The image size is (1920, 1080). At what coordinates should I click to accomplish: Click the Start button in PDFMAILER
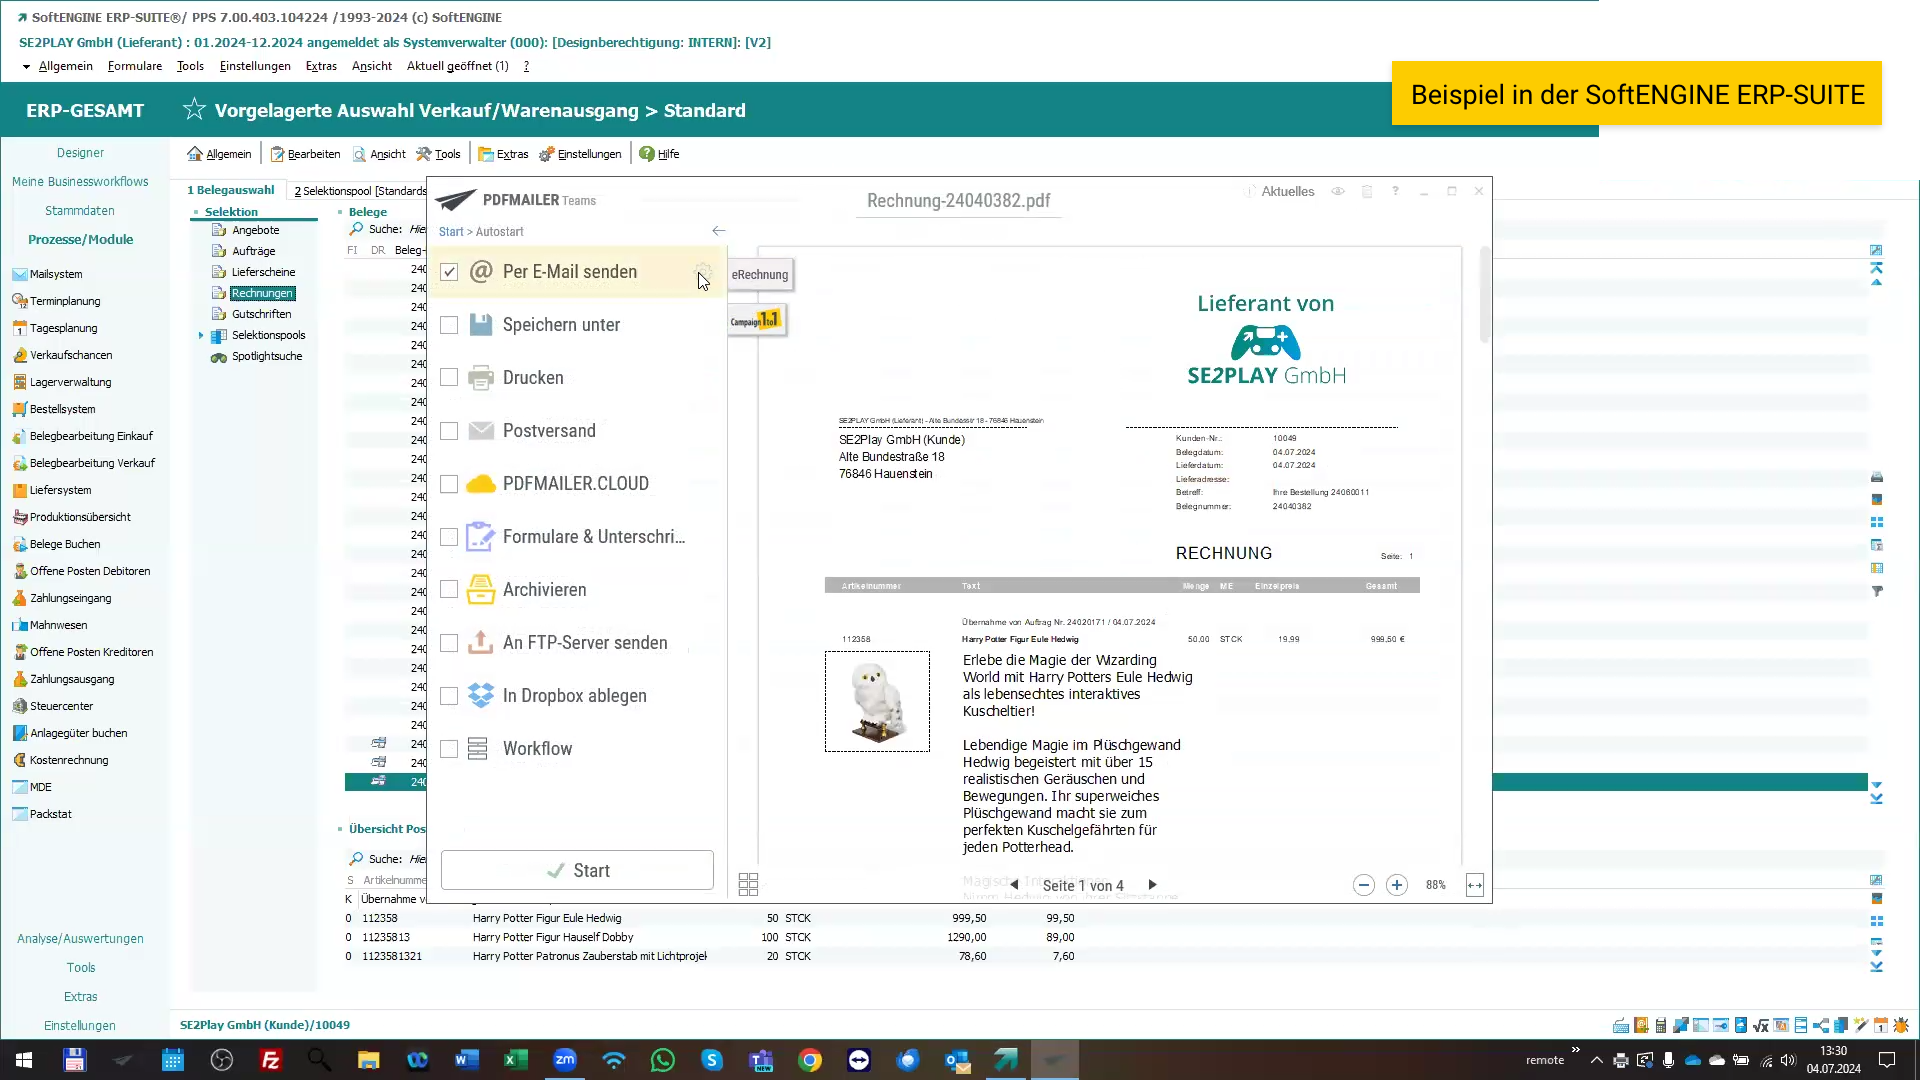coord(577,870)
